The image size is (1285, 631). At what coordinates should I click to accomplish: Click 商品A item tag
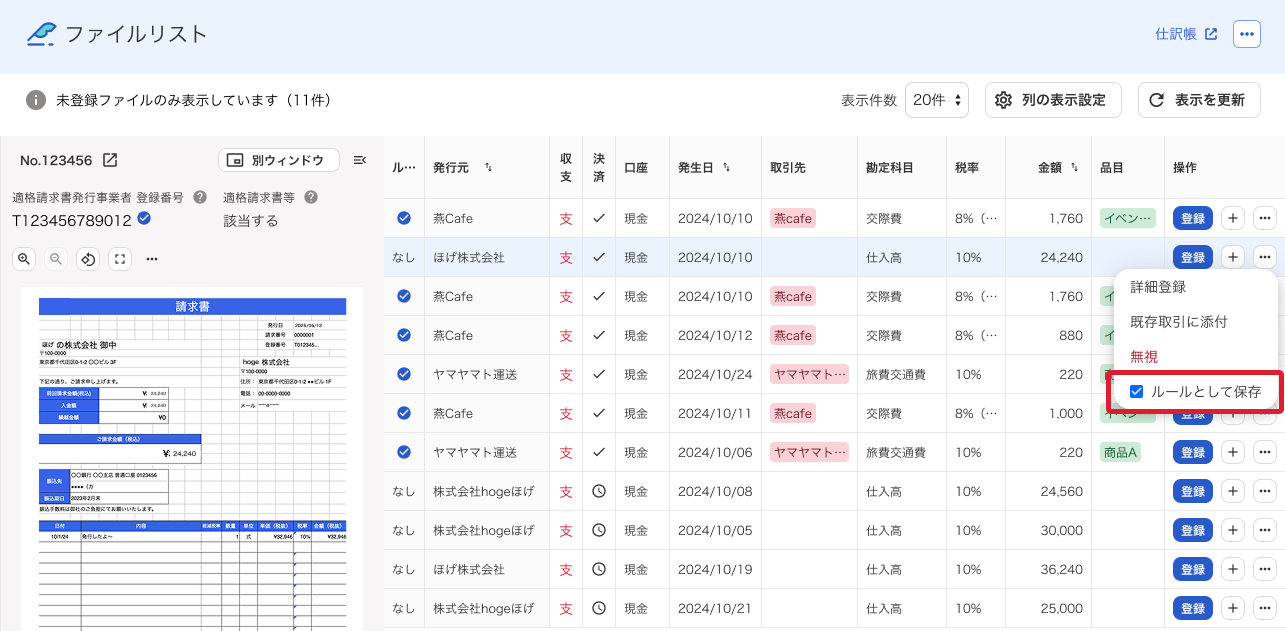pos(1120,452)
